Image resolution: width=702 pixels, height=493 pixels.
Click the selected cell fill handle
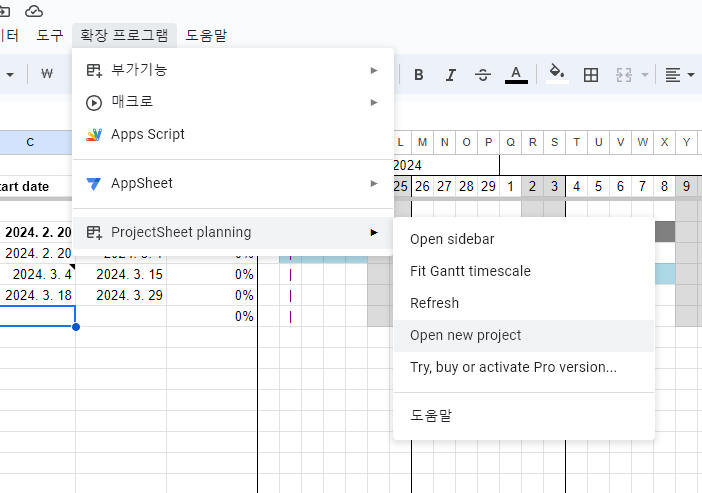click(76, 327)
